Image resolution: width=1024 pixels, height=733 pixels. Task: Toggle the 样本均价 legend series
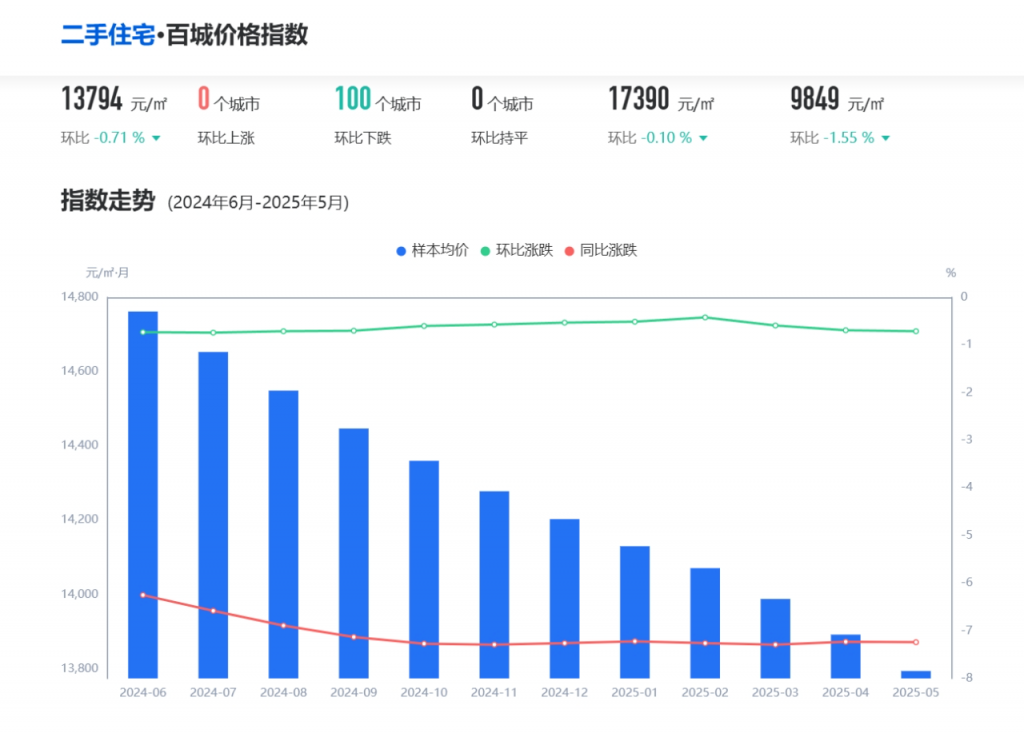tap(432, 250)
